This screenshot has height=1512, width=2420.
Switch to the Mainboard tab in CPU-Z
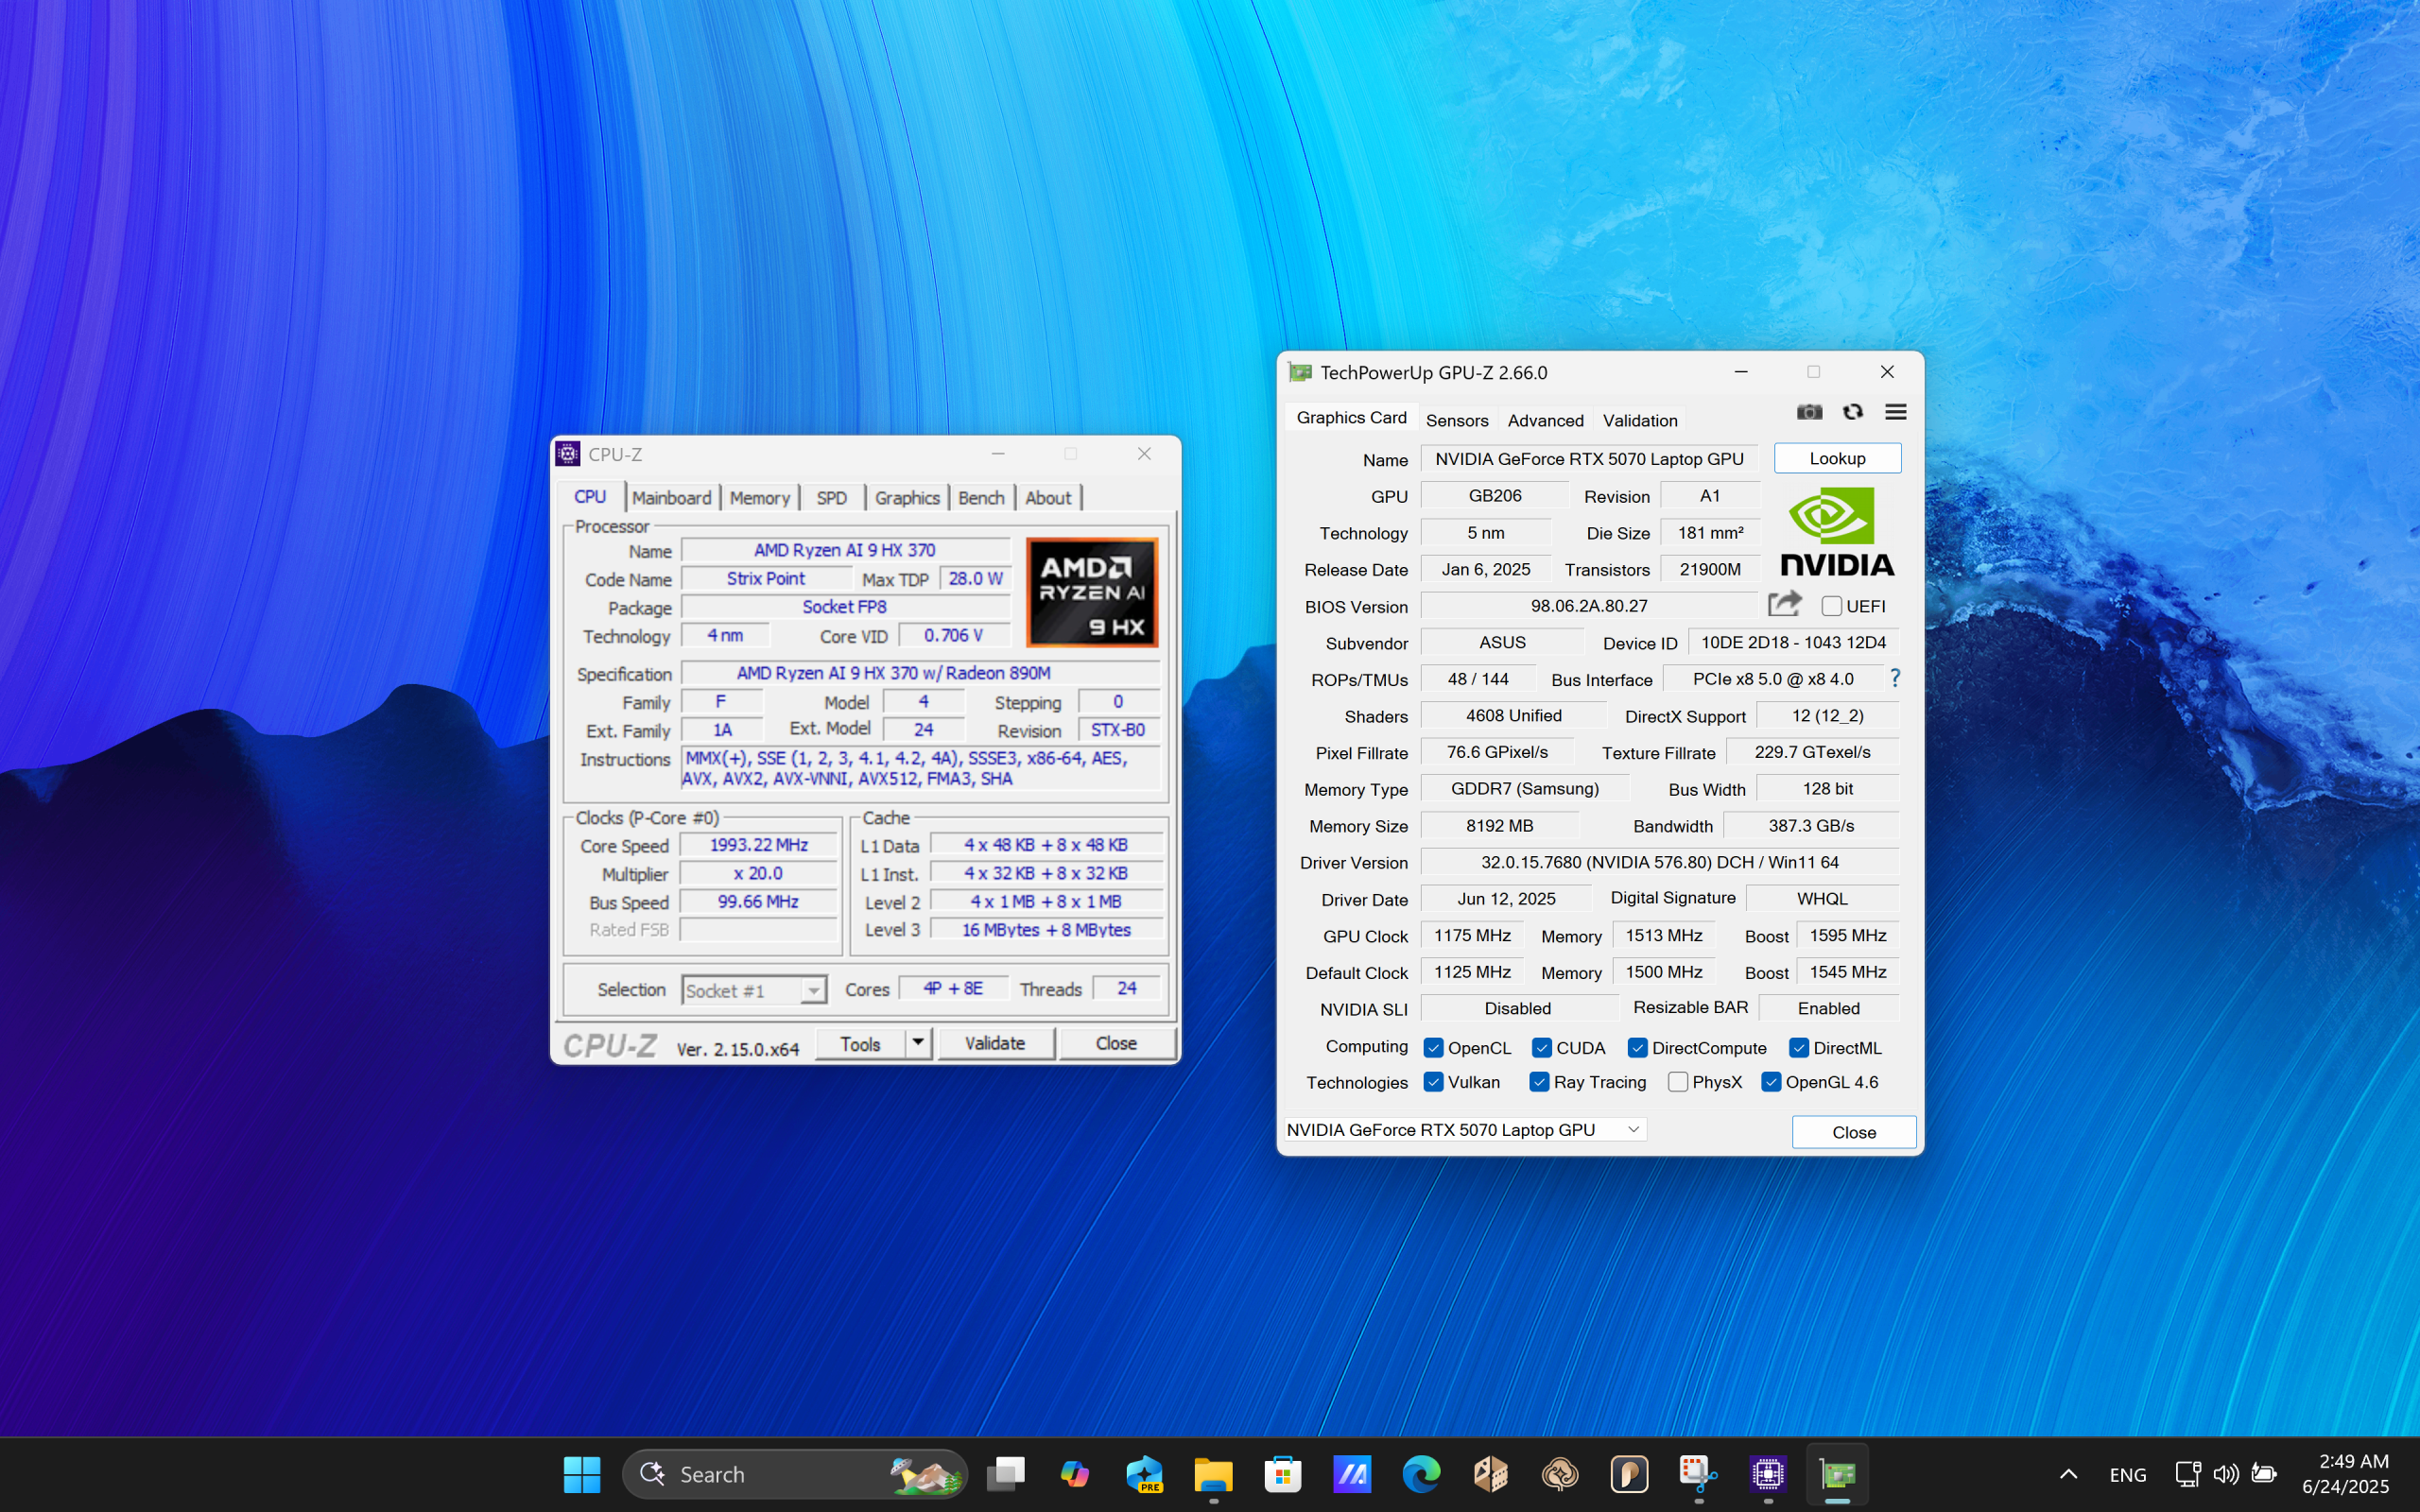click(671, 498)
